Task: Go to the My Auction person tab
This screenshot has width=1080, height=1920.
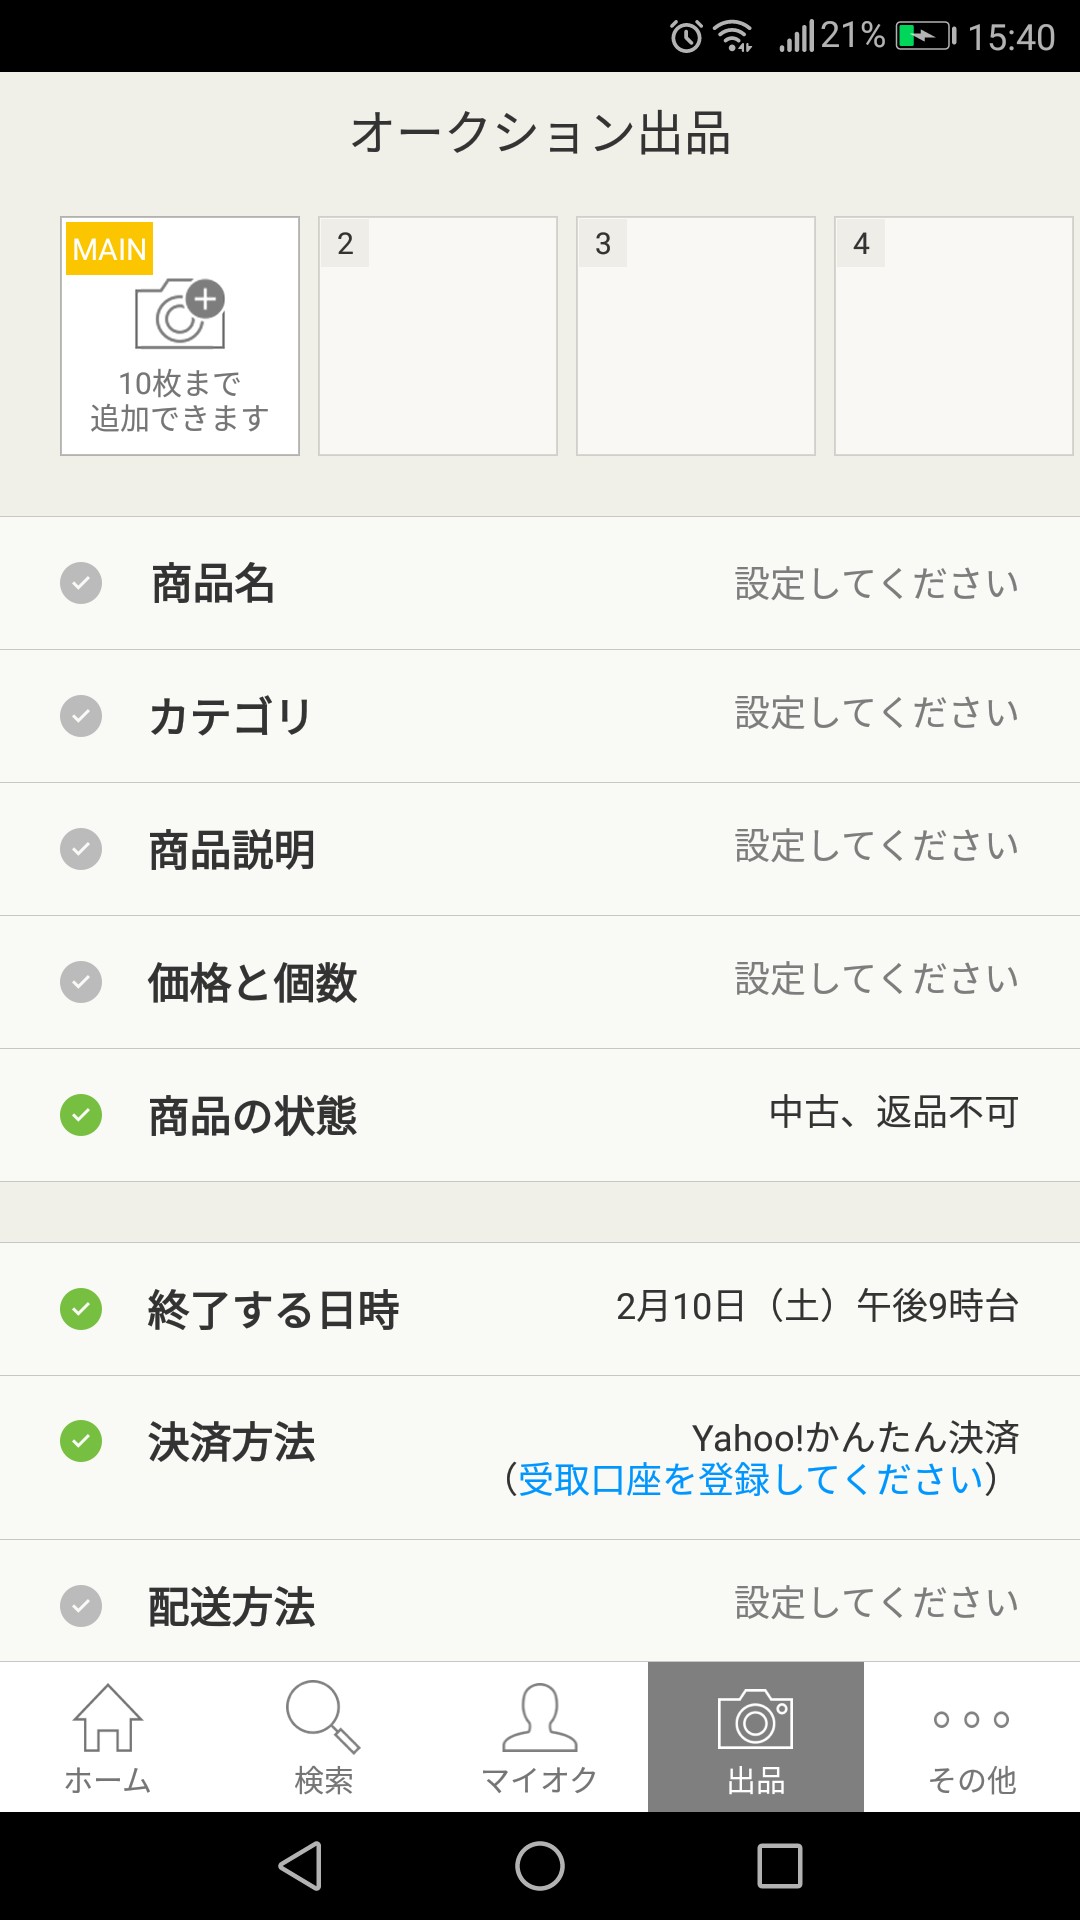Action: [539, 1736]
